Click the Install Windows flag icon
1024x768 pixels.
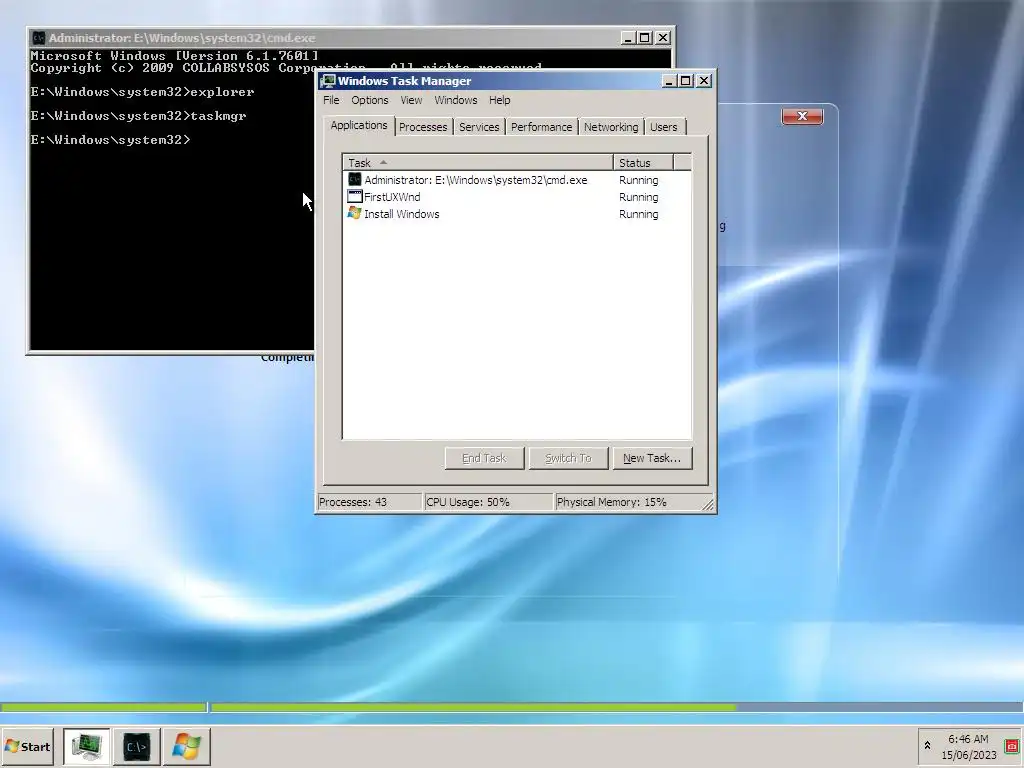[355, 213]
